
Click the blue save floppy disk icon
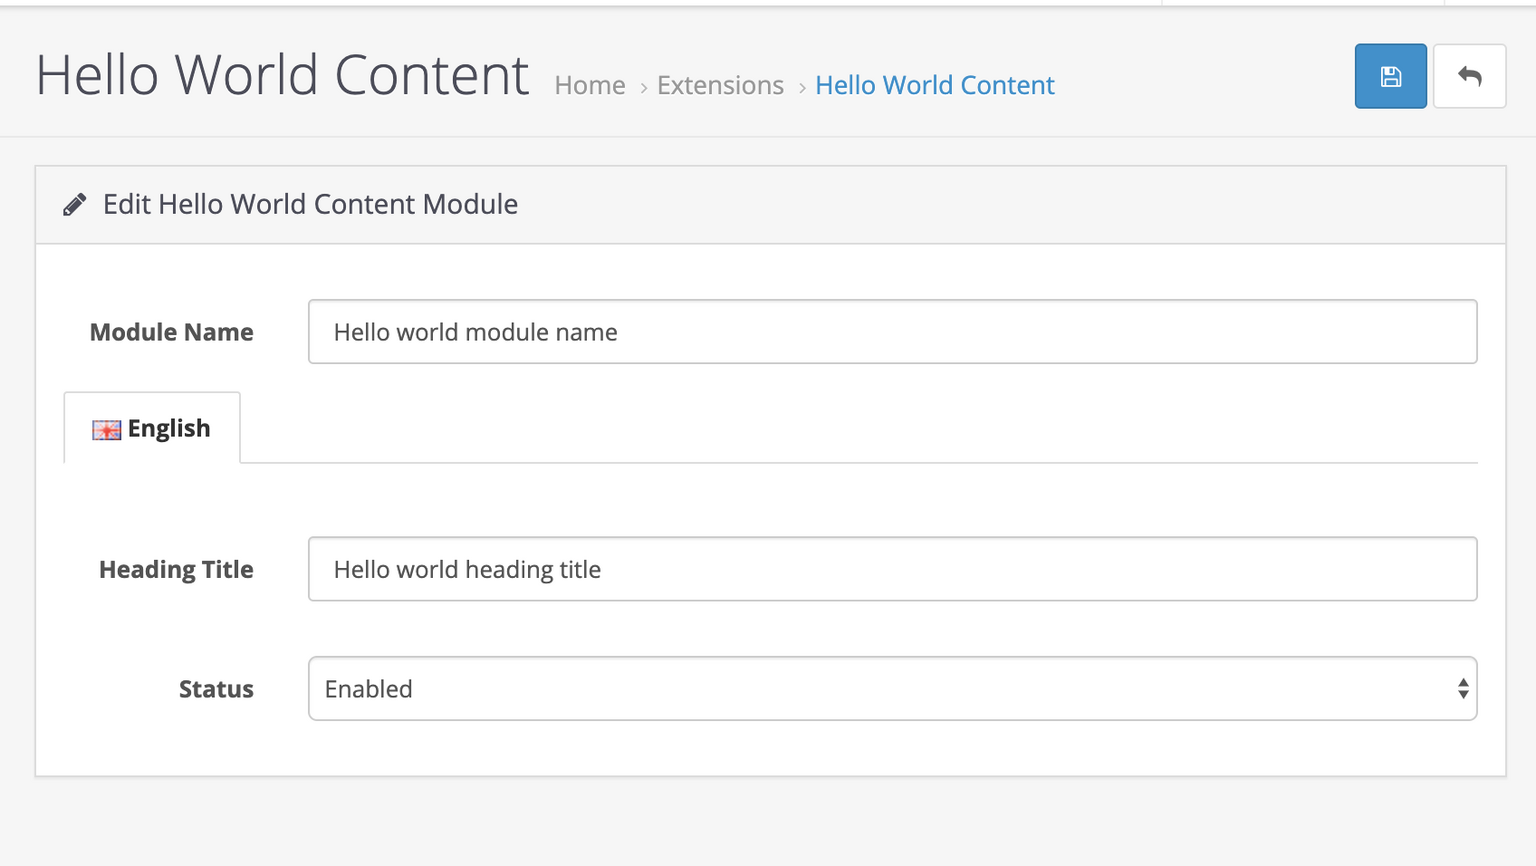pos(1390,77)
